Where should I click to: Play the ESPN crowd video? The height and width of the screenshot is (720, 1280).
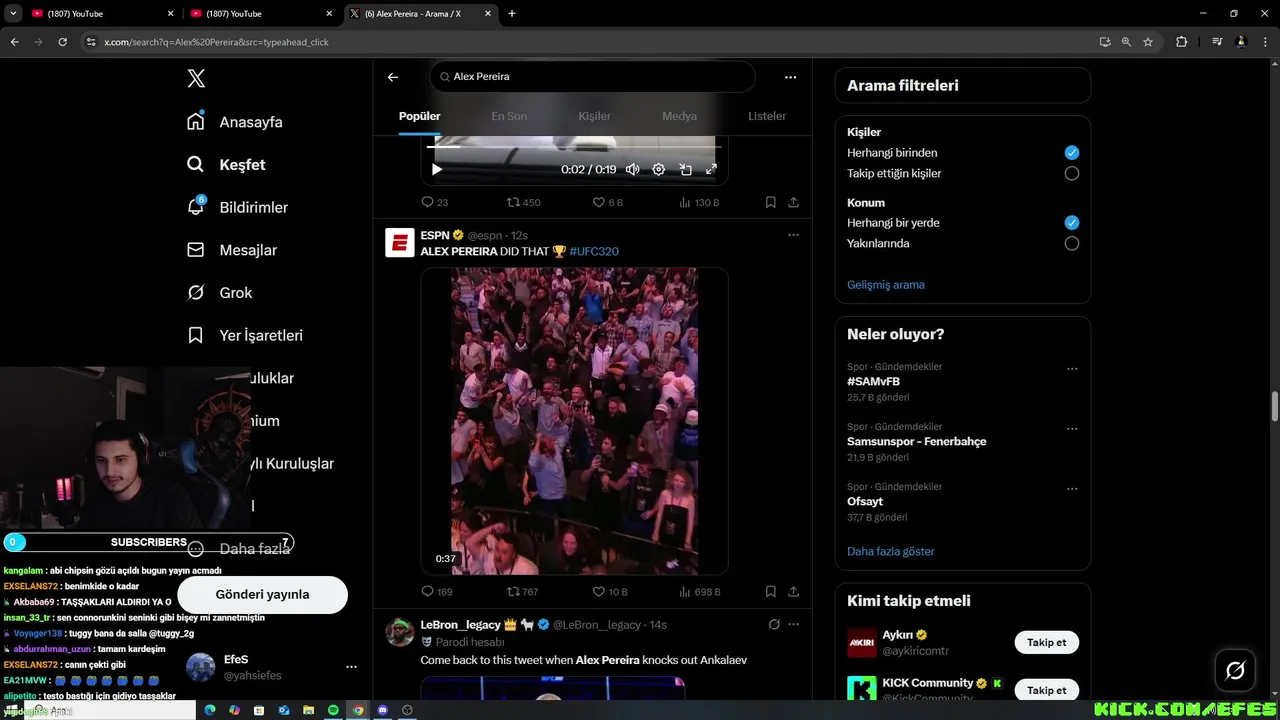point(574,421)
